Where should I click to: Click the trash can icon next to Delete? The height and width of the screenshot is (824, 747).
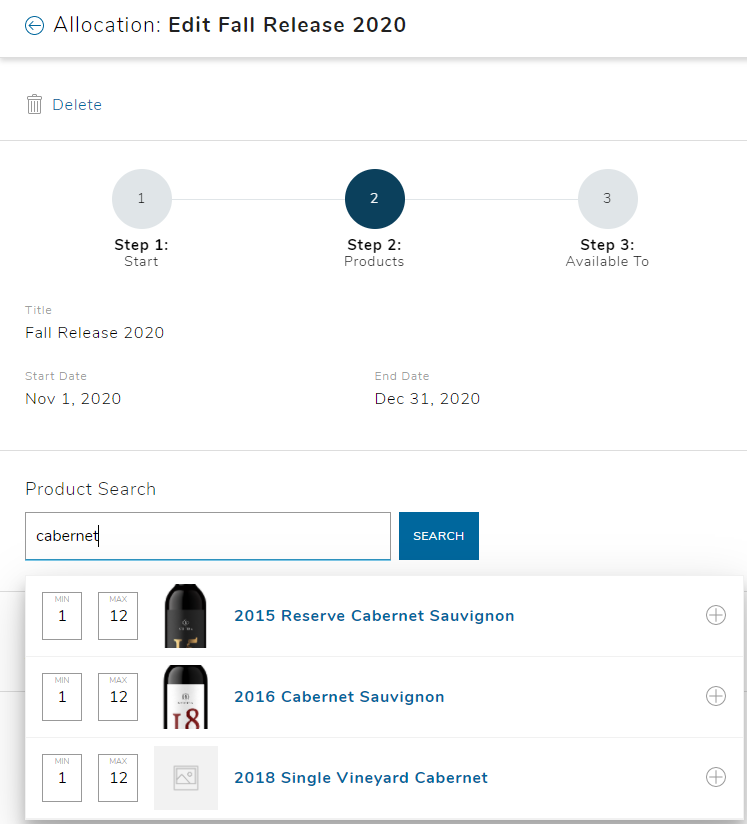[34, 103]
